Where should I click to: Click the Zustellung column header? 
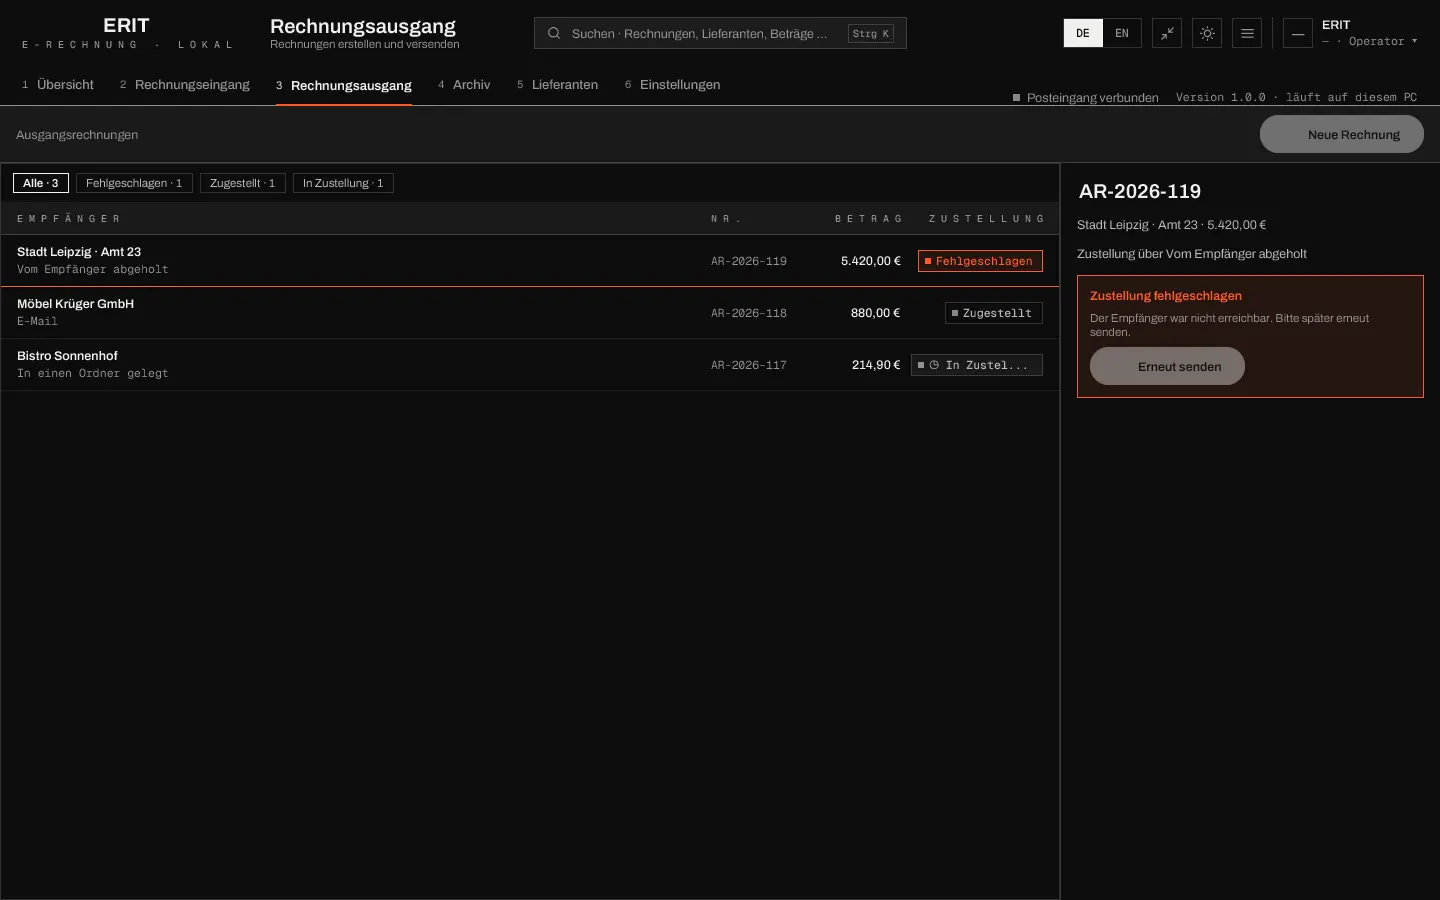(986, 218)
